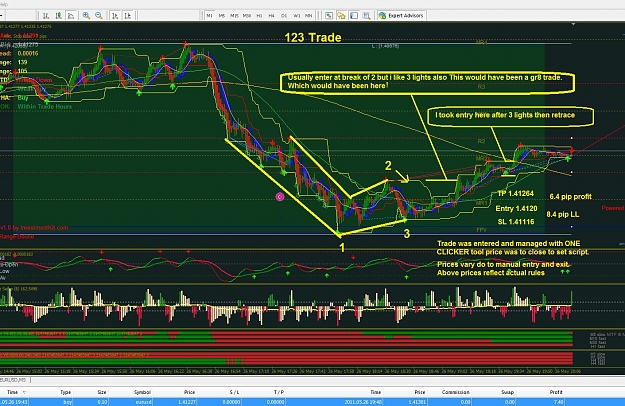Click the open time cell ending '.05.26 19:43'

coord(14,402)
